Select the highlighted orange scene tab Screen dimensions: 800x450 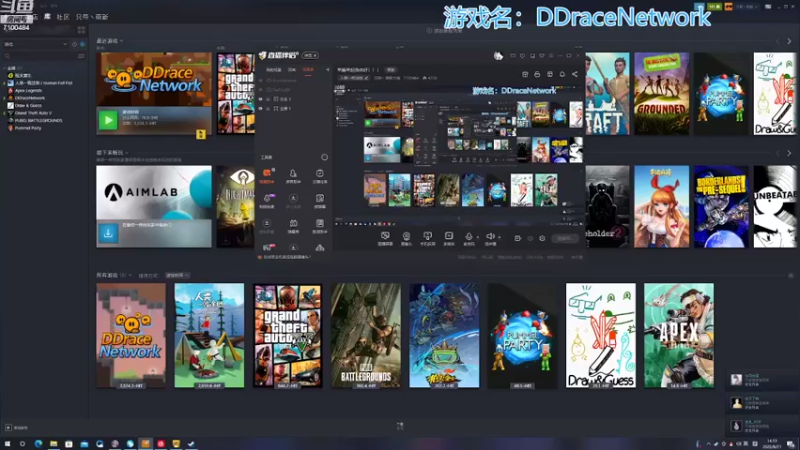308,69
